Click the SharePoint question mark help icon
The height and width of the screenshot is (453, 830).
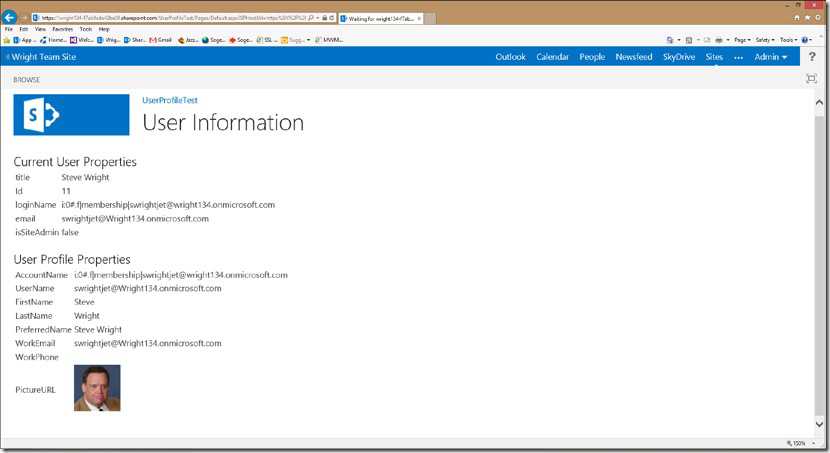point(812,57)
